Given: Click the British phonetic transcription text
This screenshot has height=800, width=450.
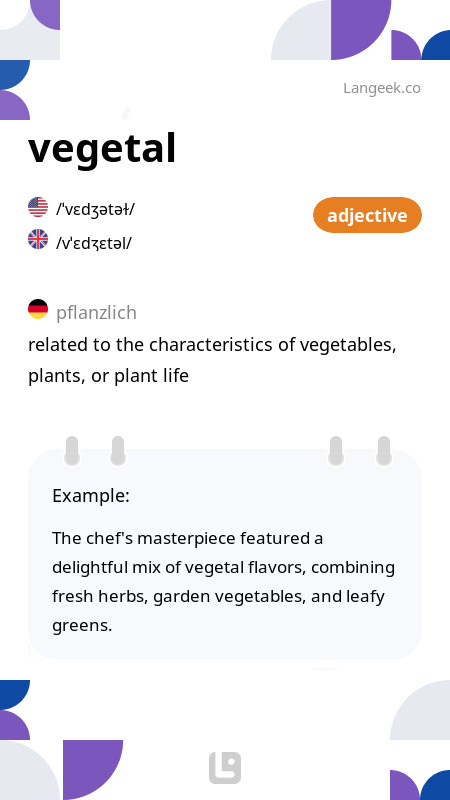Looking at the screenshot, I should tap(93, 243).
